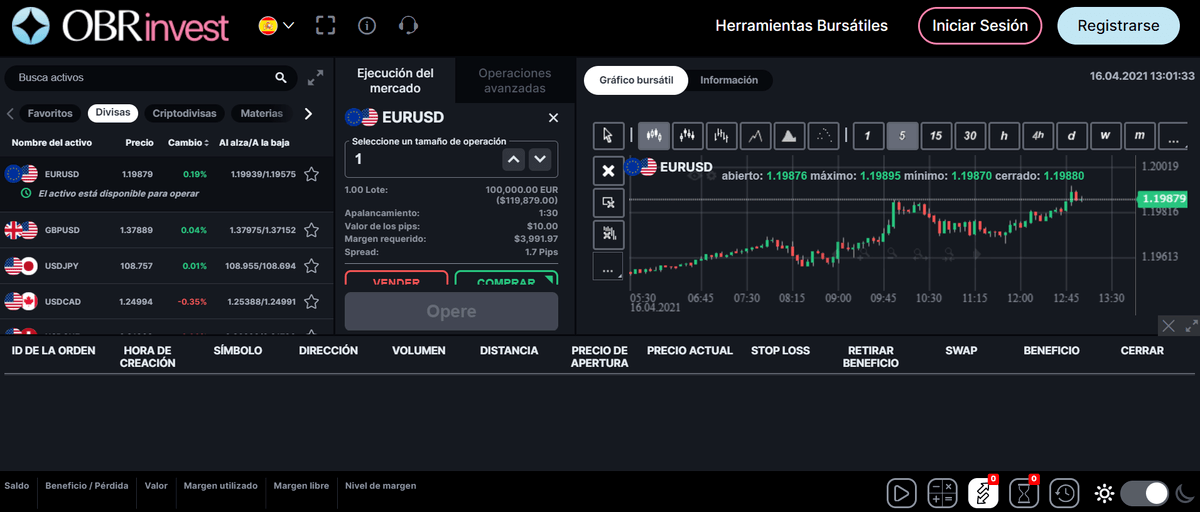Image resolution: width=1200 pixels, height=512 pixels.
Task: Open the trade history clock icon
Action: (1064, 493)
